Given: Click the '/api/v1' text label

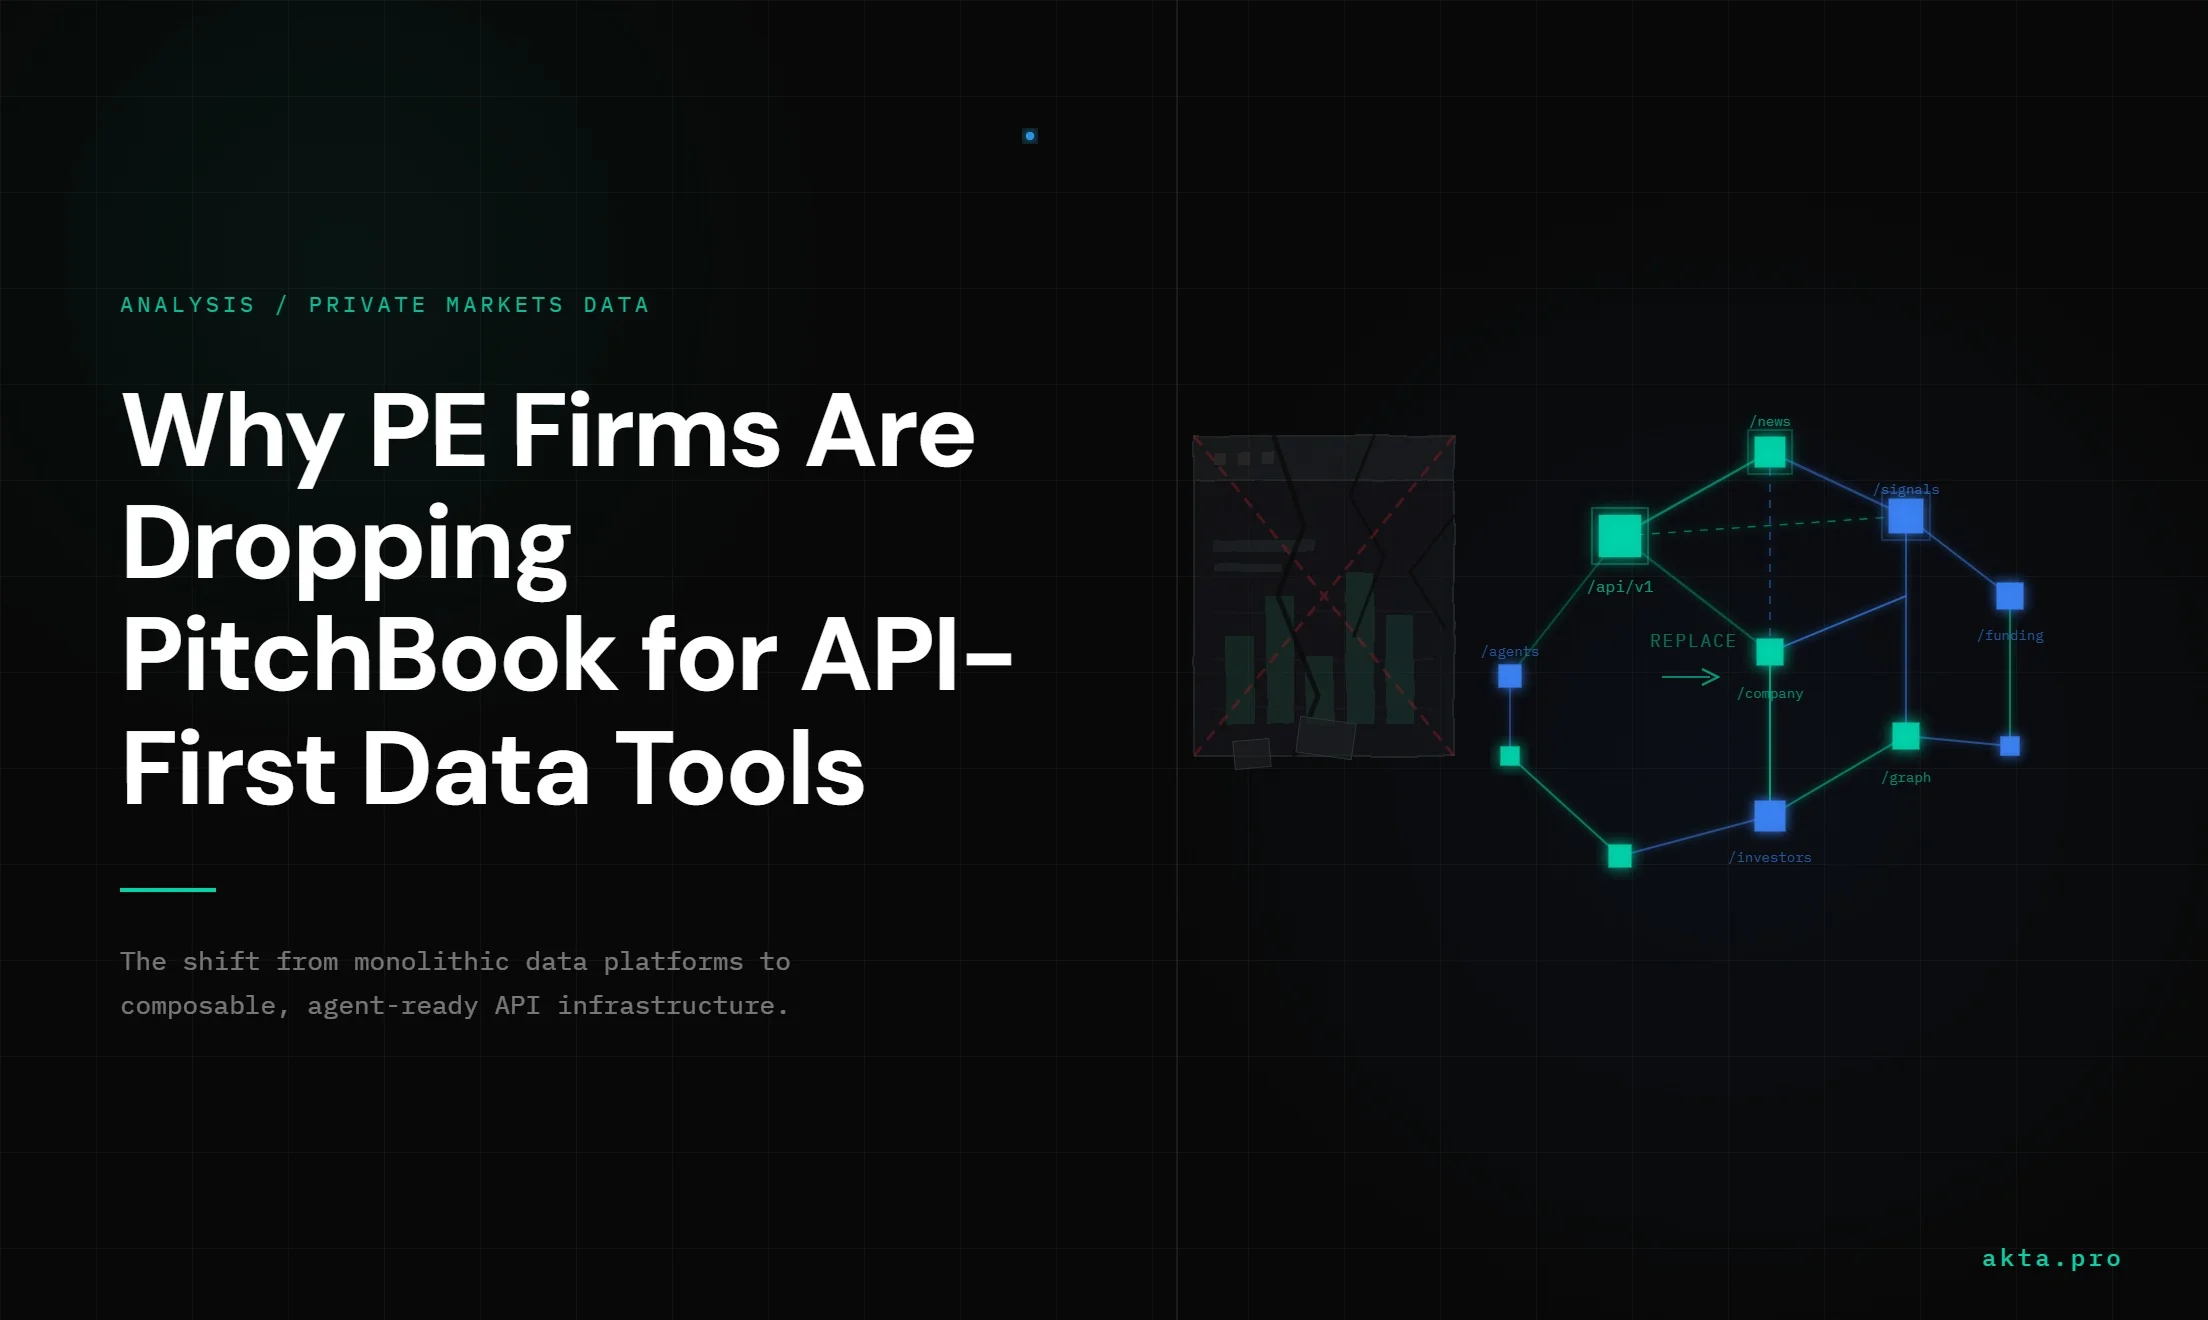Looking at the screenshot, I should coord(1620,587).
